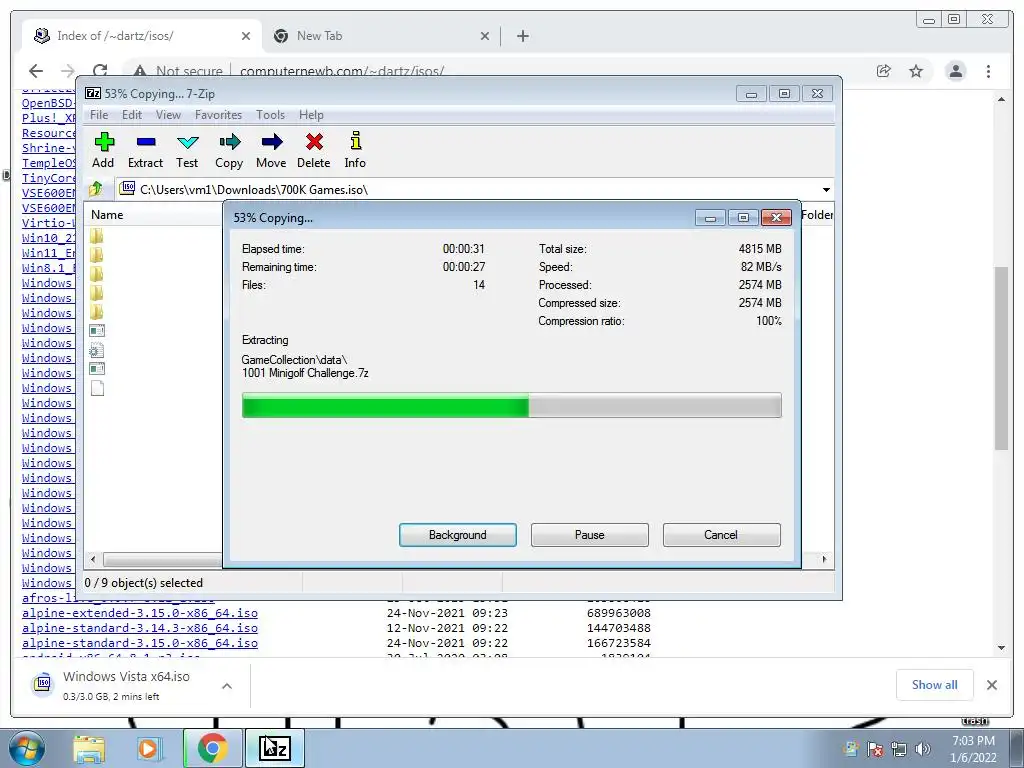The image size is (1024, 768).
Task: Select the gear config file icon in list
Action: click(x=97, y=351)
